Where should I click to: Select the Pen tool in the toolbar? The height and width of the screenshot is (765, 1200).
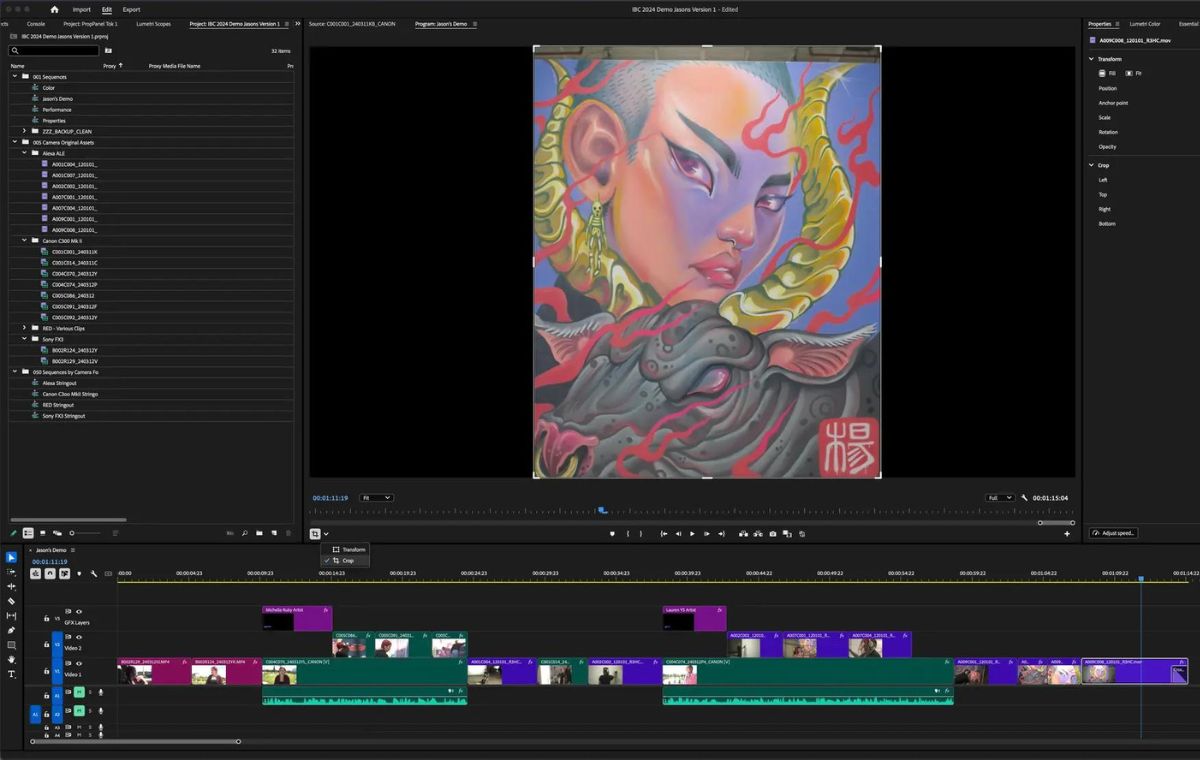(x=11, y=630)
